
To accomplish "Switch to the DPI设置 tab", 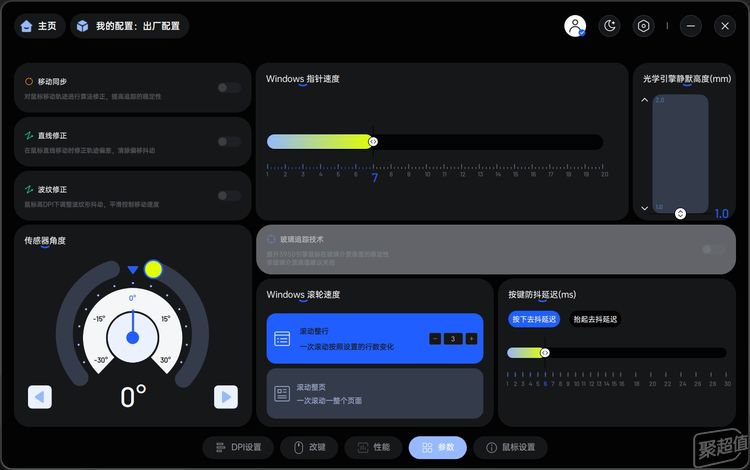I will pos(238,447).
